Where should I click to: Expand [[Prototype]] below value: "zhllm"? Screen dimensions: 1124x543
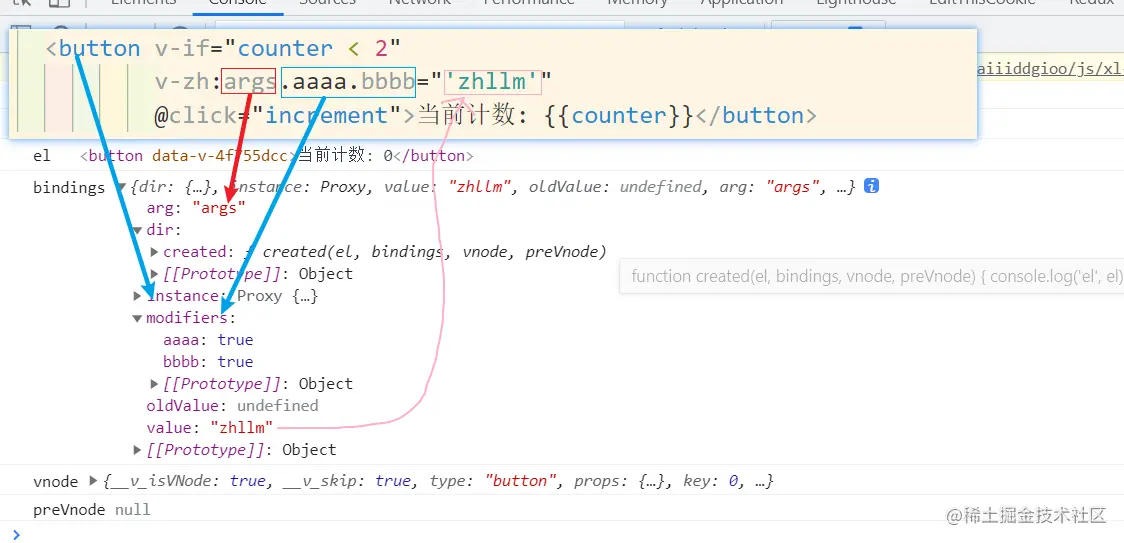point(138,450)
